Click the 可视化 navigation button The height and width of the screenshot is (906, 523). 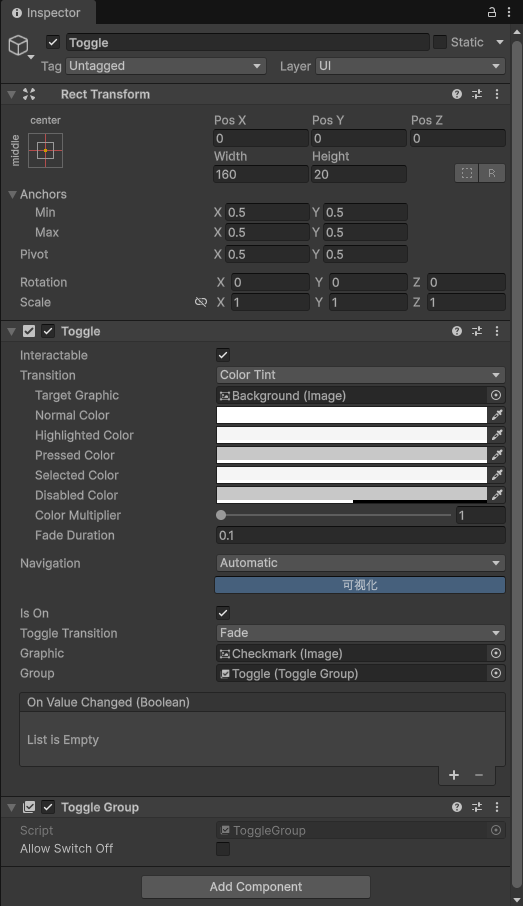click(360, 585)
